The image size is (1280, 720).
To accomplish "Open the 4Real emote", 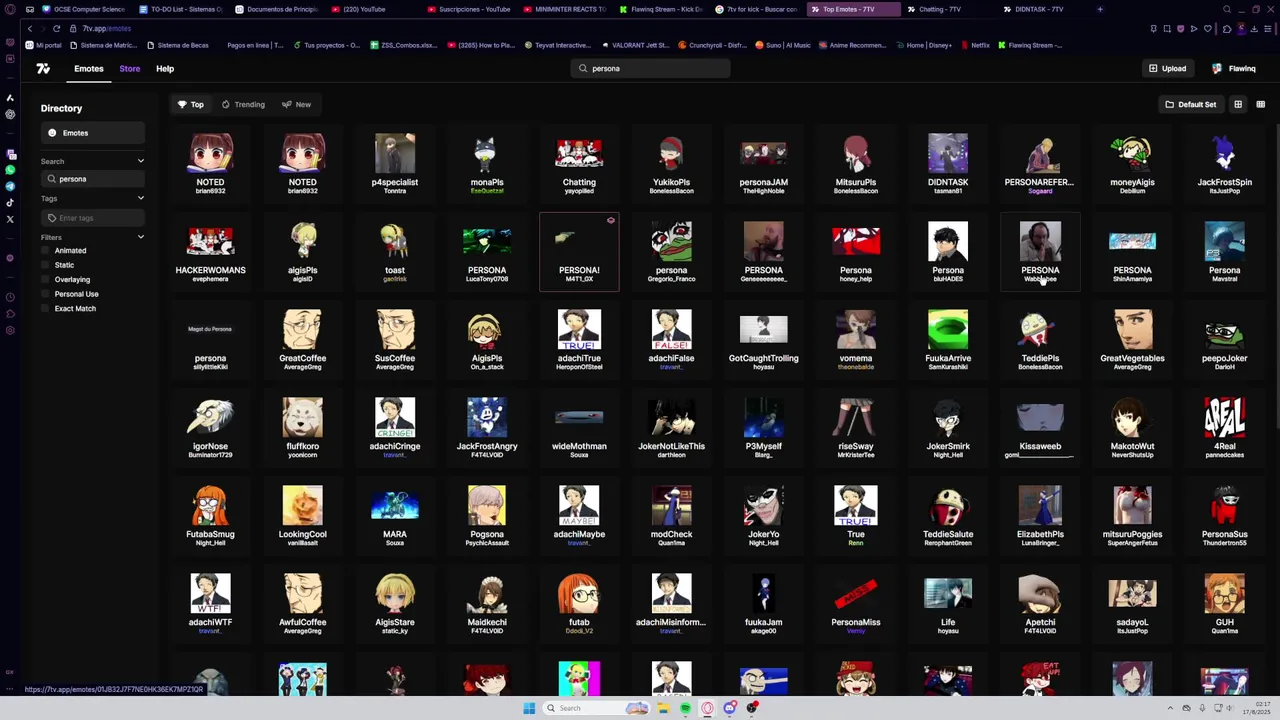I will click(x=1224, y=428).
